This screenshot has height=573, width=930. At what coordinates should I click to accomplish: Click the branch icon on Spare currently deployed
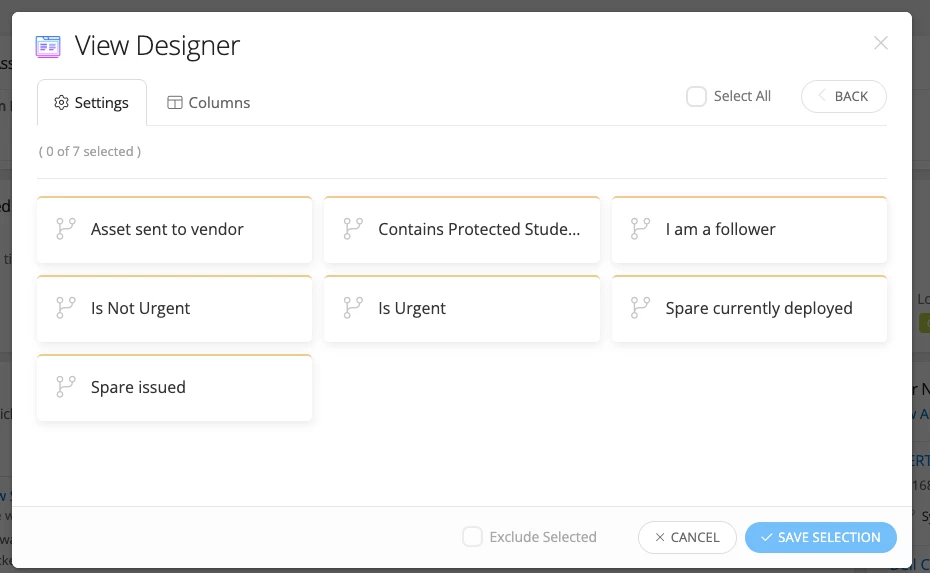tap(641, 308)
